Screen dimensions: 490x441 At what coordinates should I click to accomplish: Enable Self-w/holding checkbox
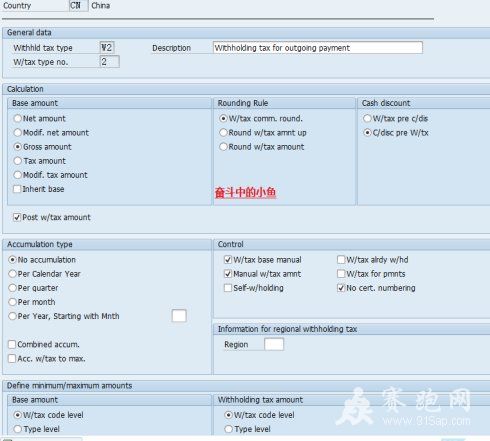tap(228, 288)
